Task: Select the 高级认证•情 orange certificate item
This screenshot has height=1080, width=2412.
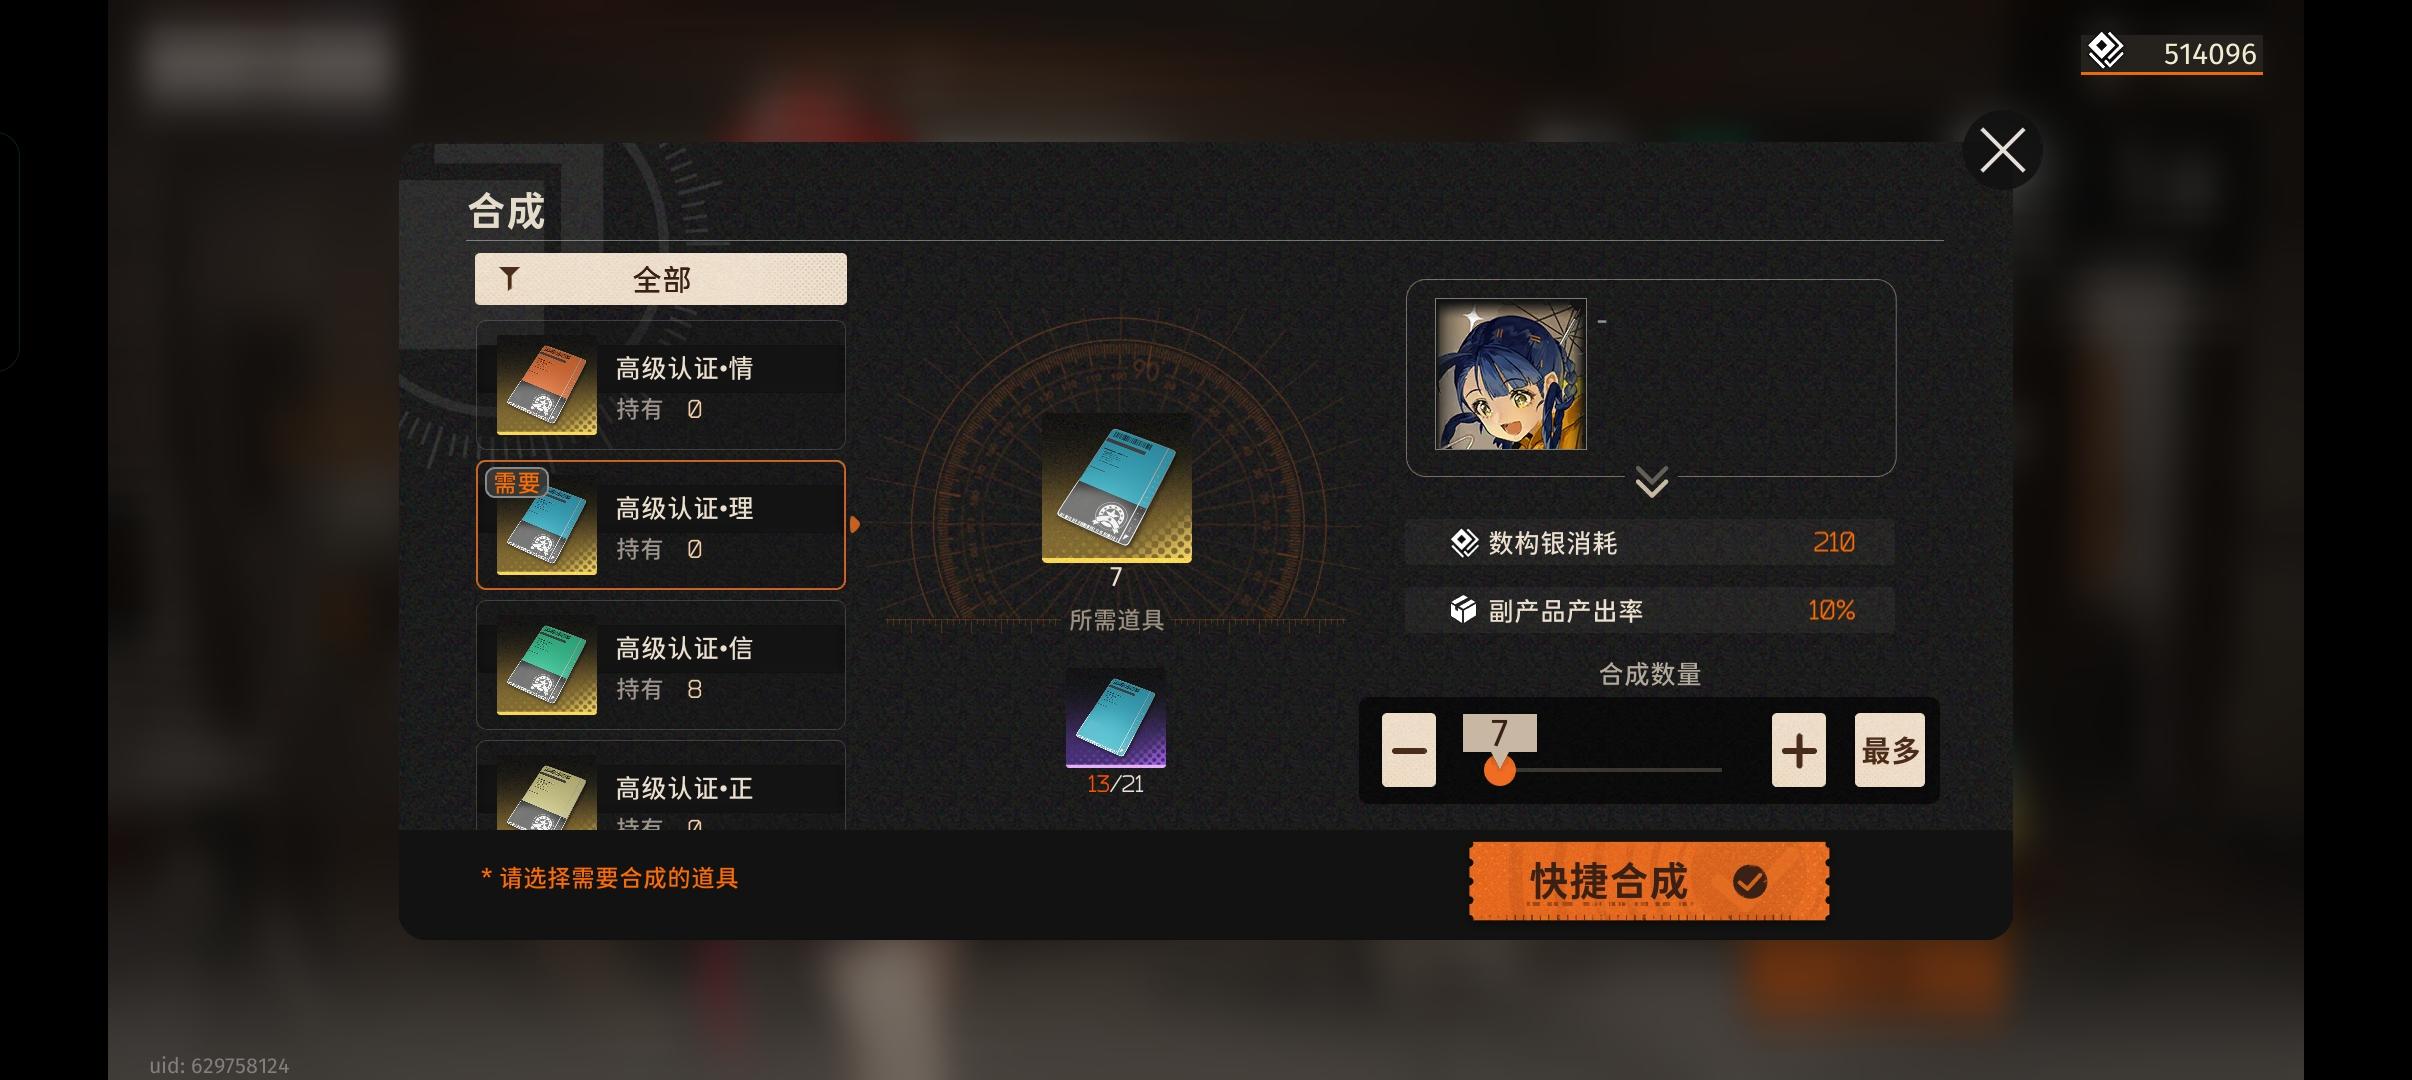Action: pyautogui.click(x=661, y=385)
